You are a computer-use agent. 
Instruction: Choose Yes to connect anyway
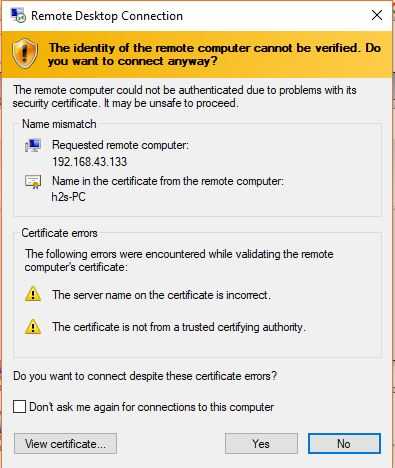261,444
